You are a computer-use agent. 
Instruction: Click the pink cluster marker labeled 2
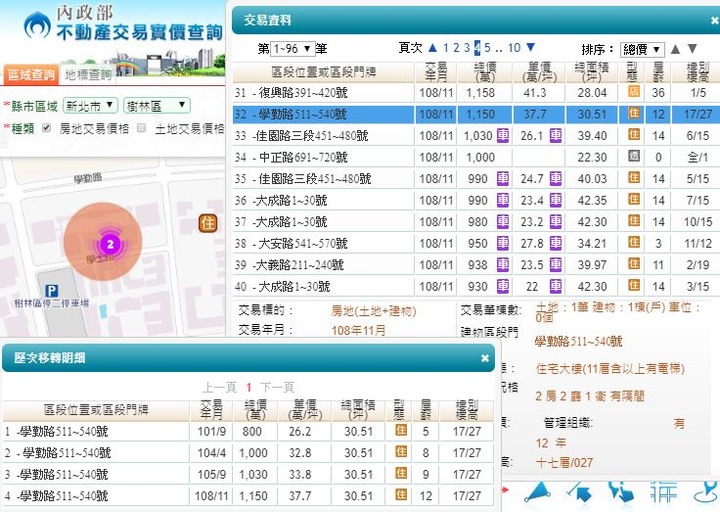pos(110,244)
